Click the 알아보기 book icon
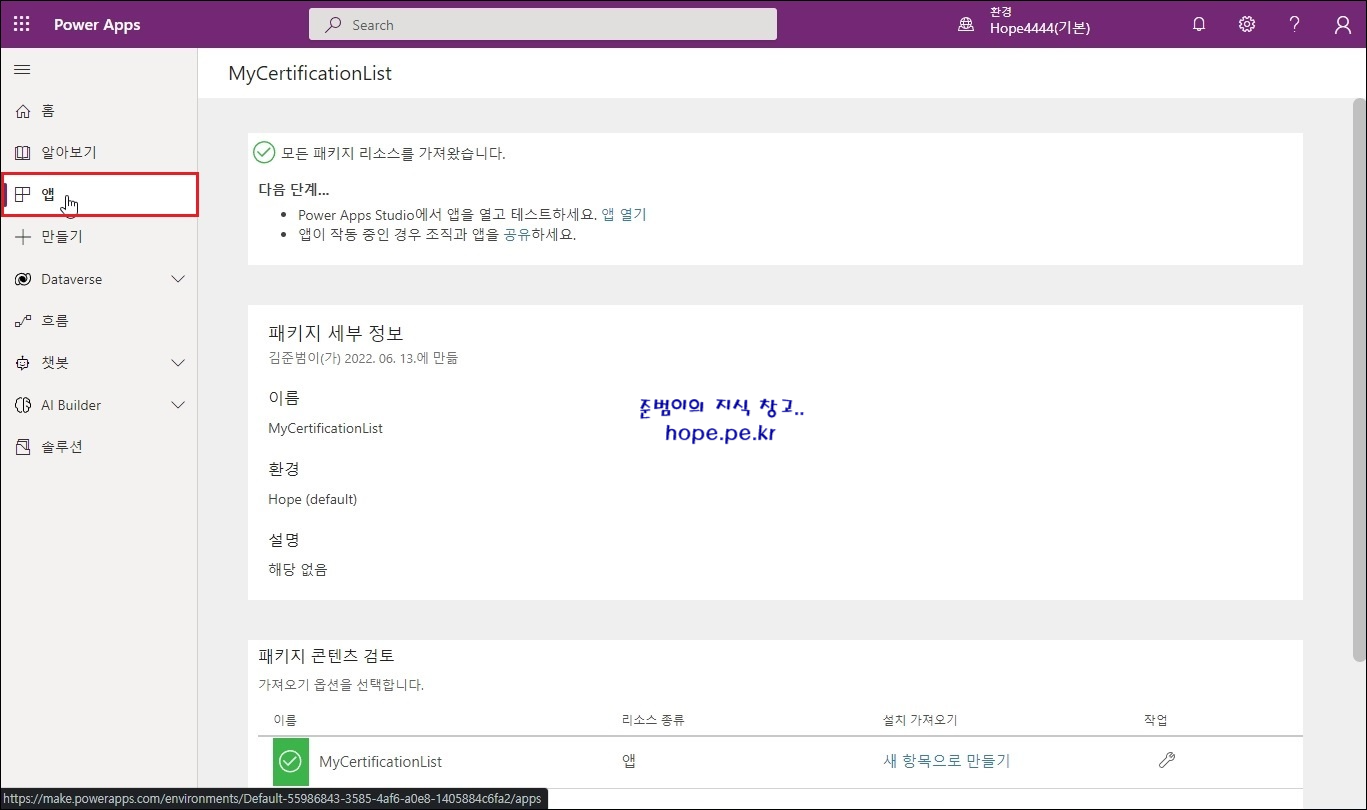 [23, 153]
